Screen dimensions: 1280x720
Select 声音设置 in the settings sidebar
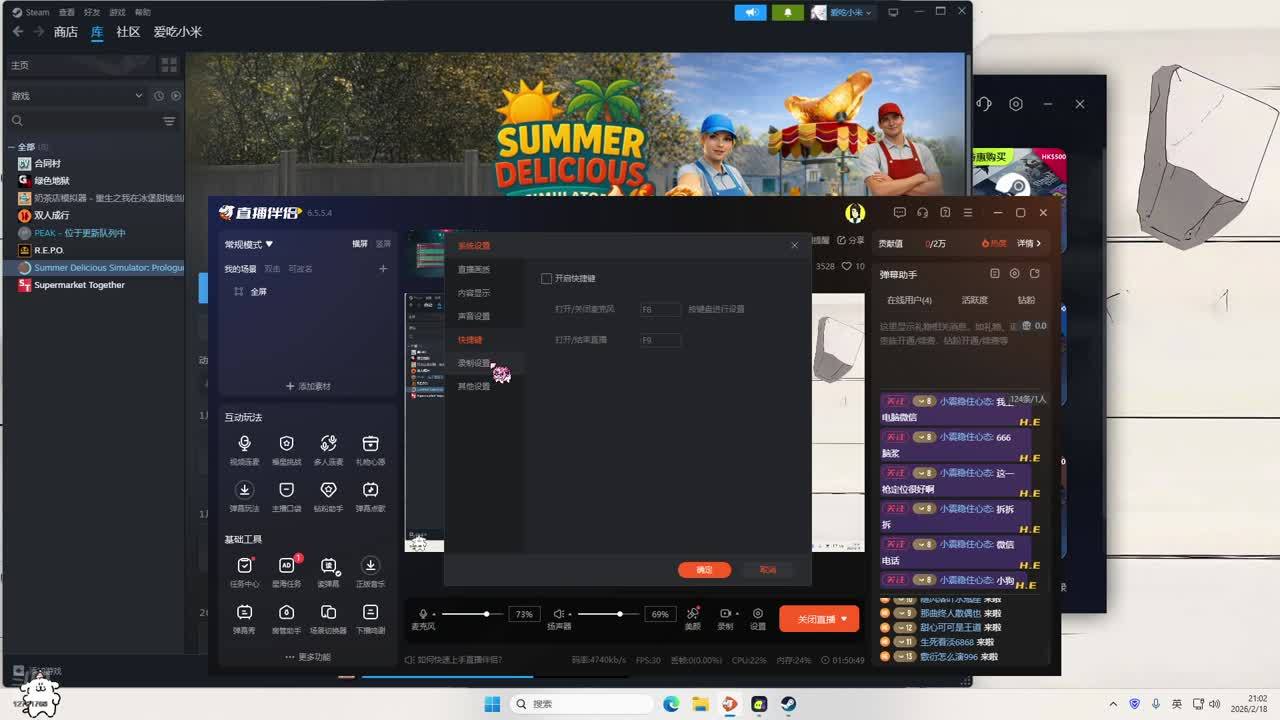click(x=474, y=316)
